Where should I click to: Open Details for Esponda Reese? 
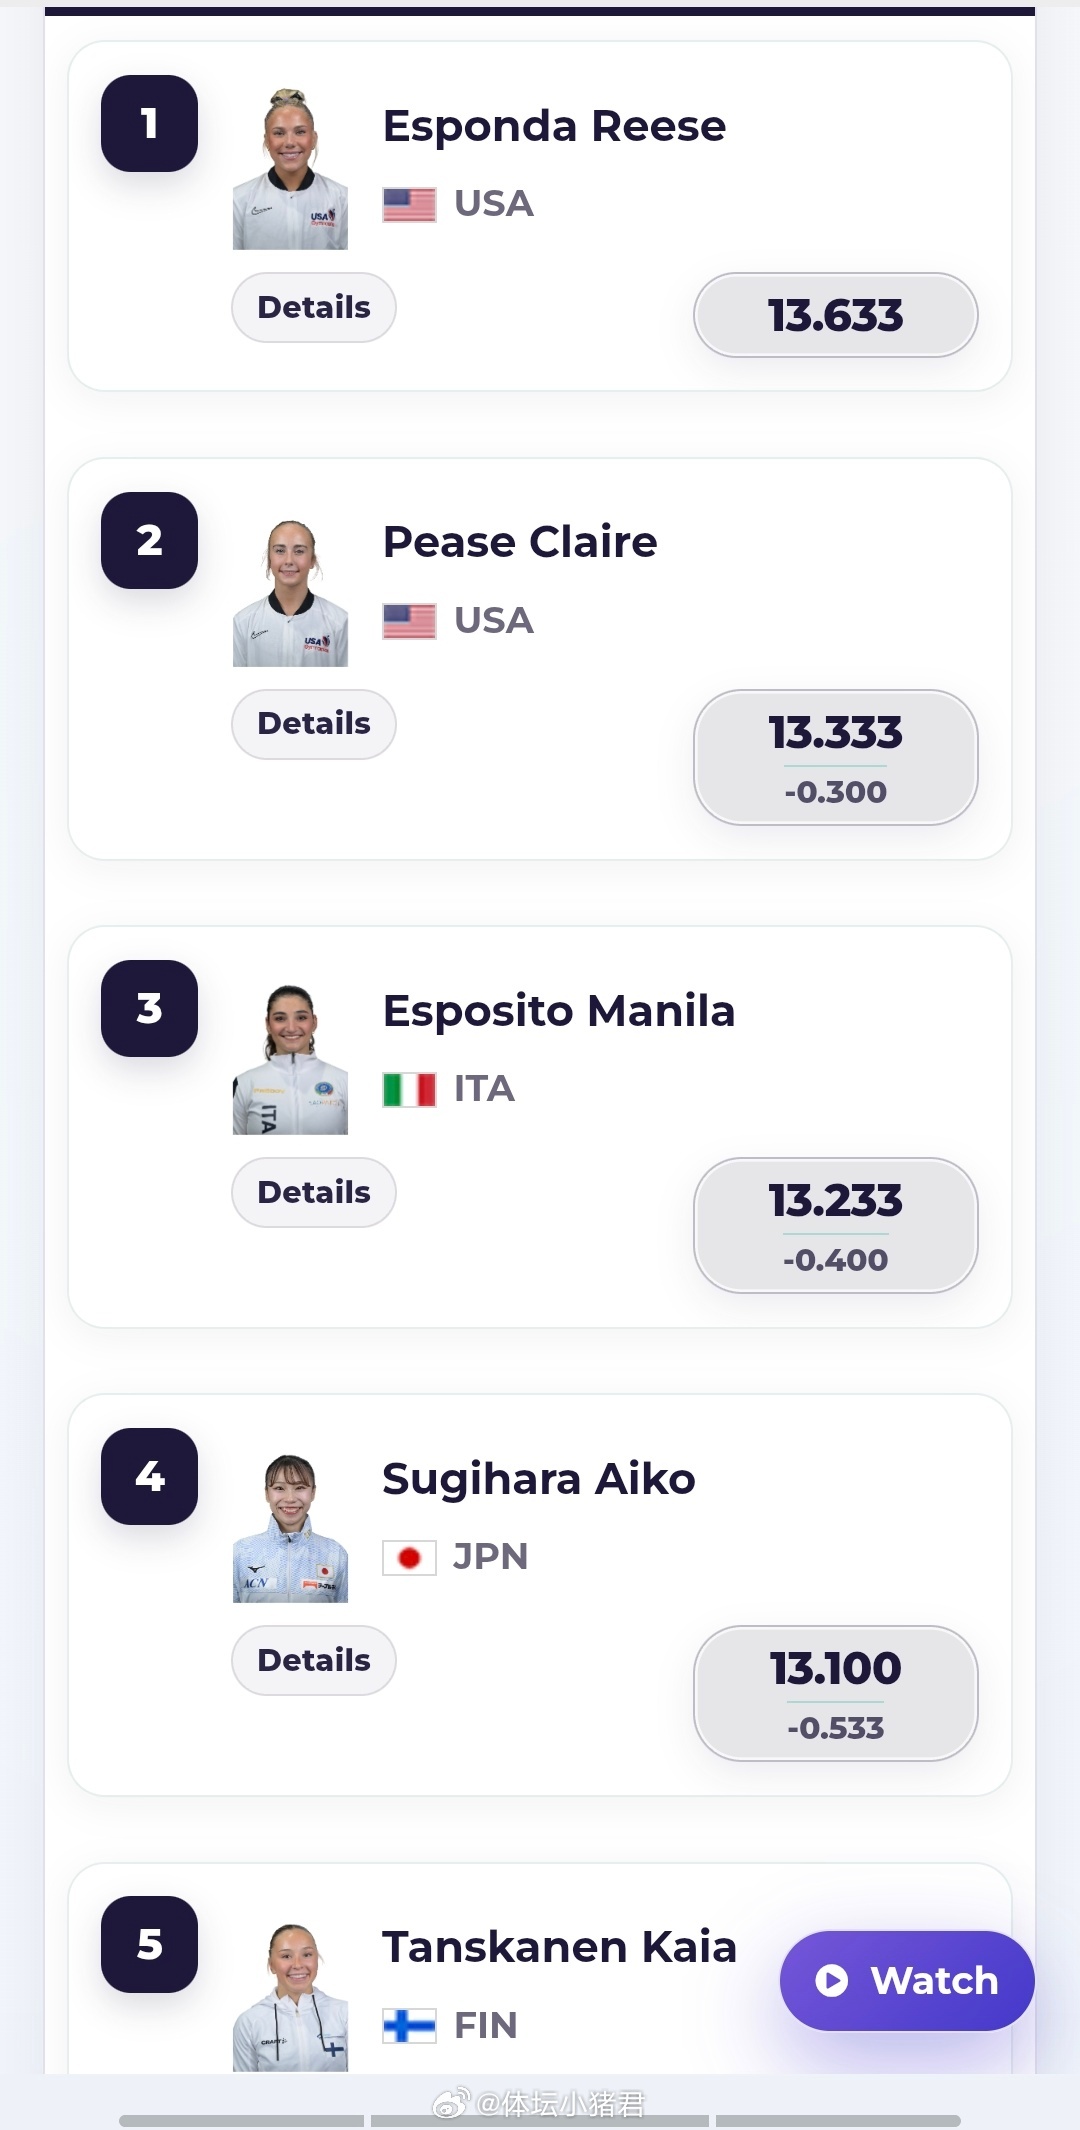click(x=314, y=307)
